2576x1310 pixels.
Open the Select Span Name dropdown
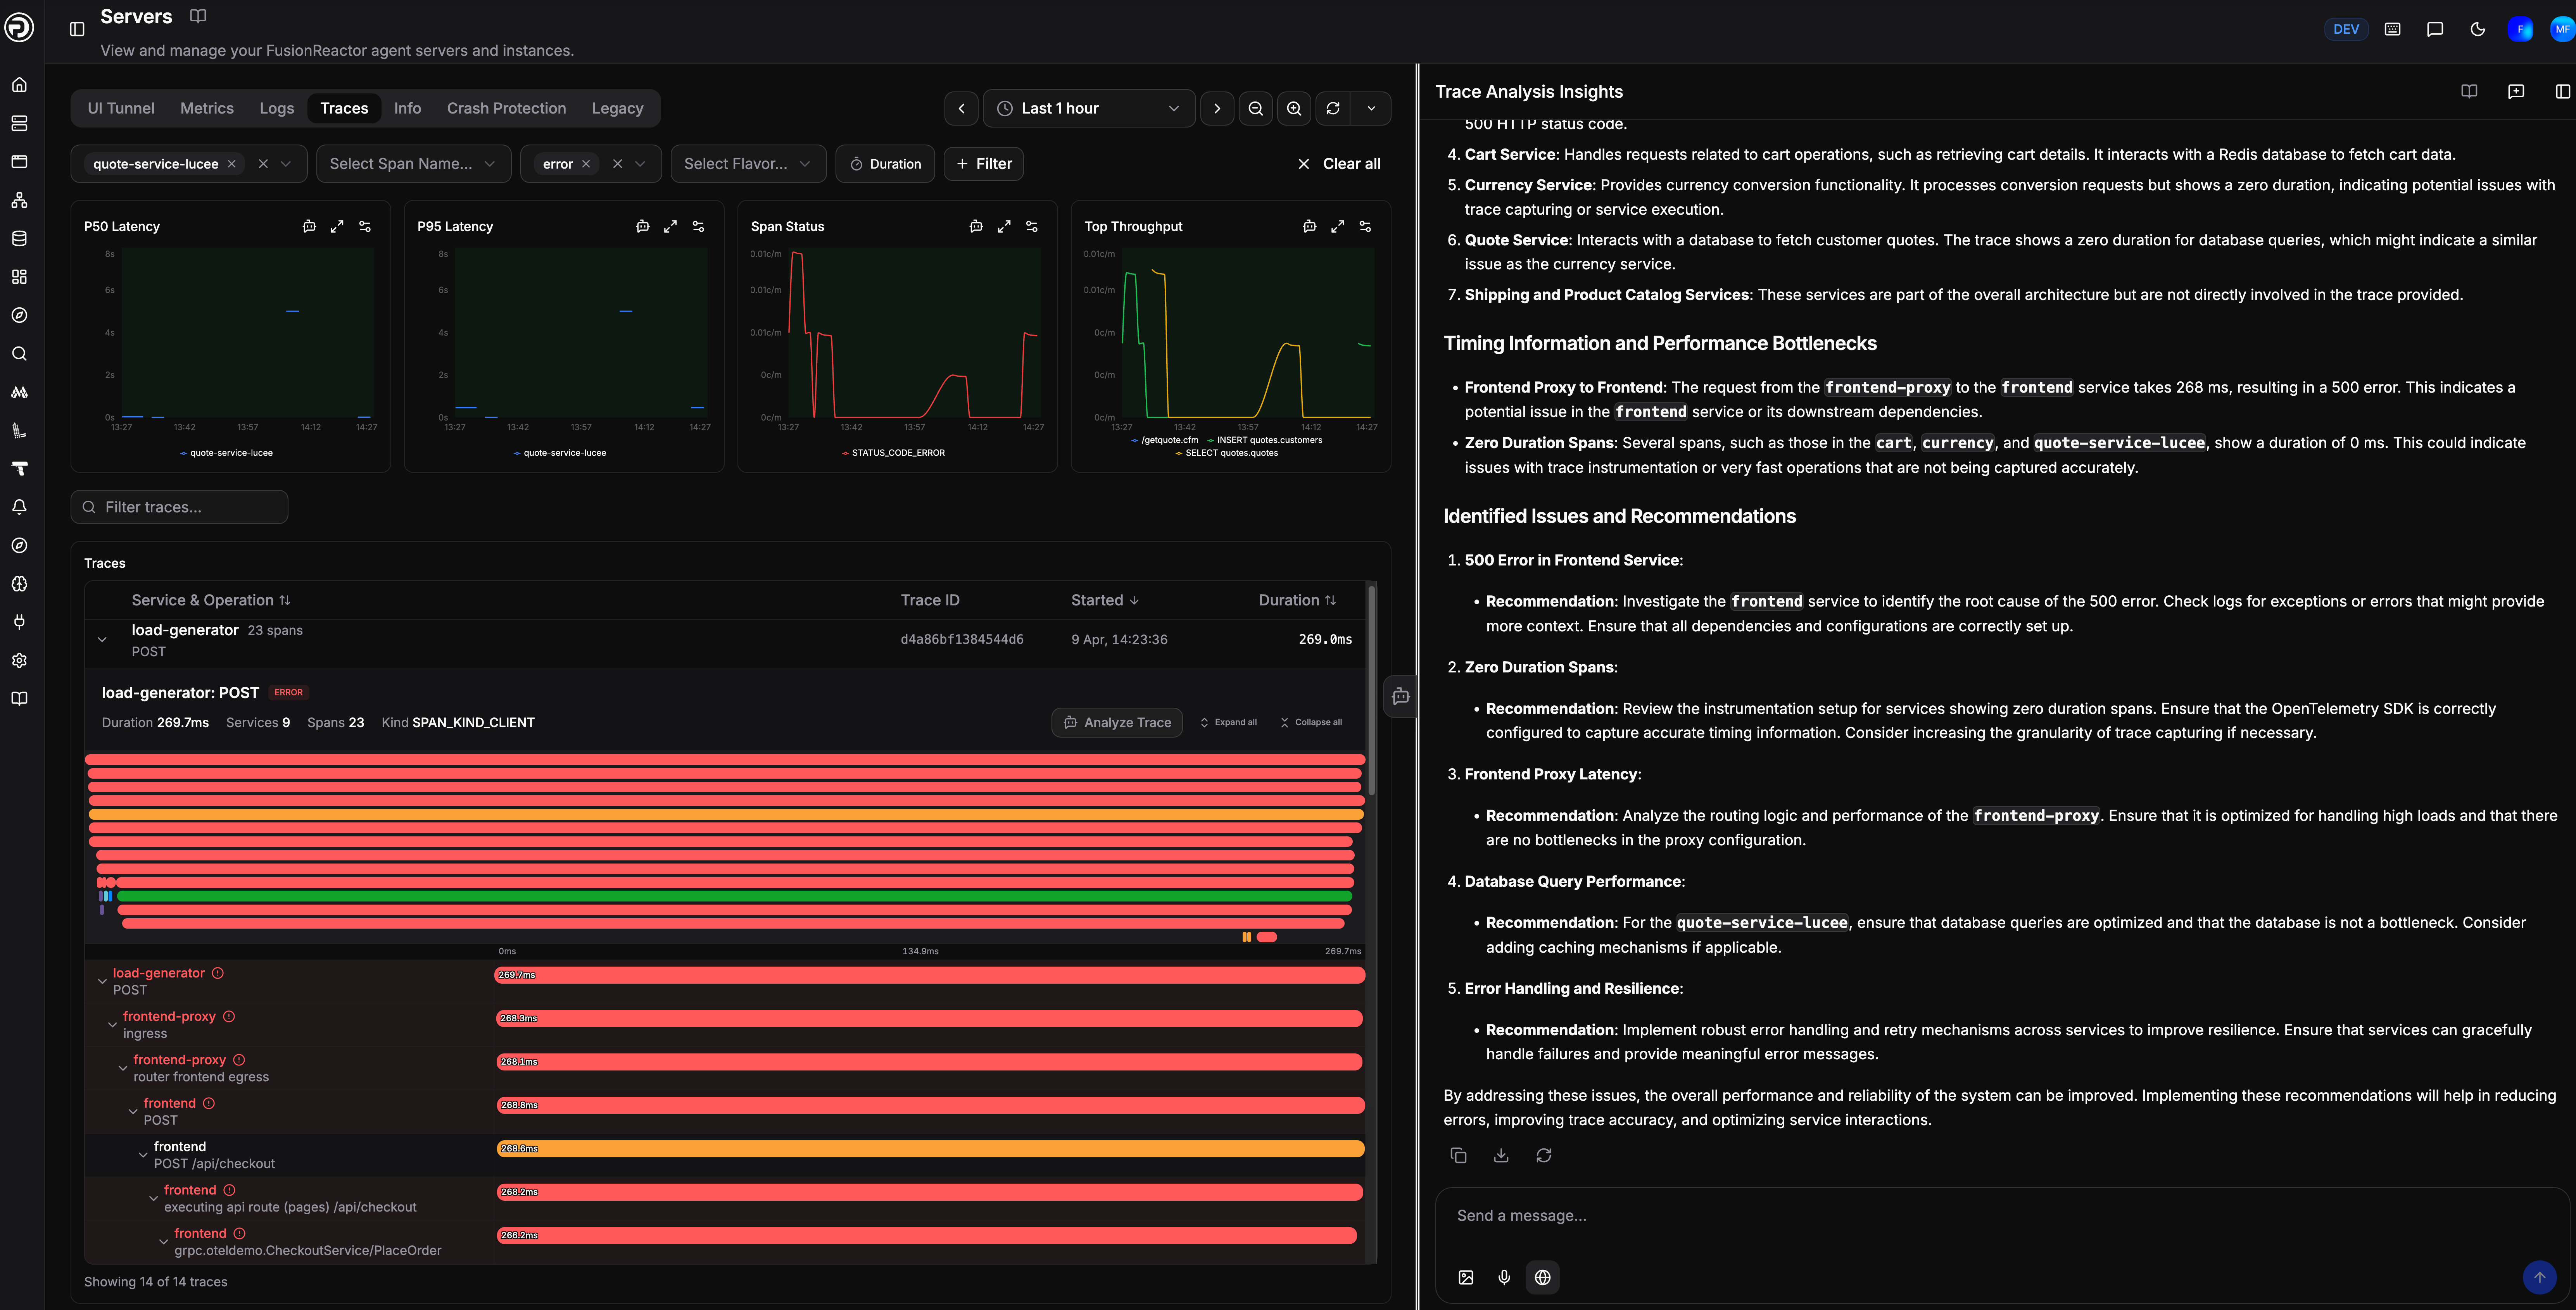point(413,164)
